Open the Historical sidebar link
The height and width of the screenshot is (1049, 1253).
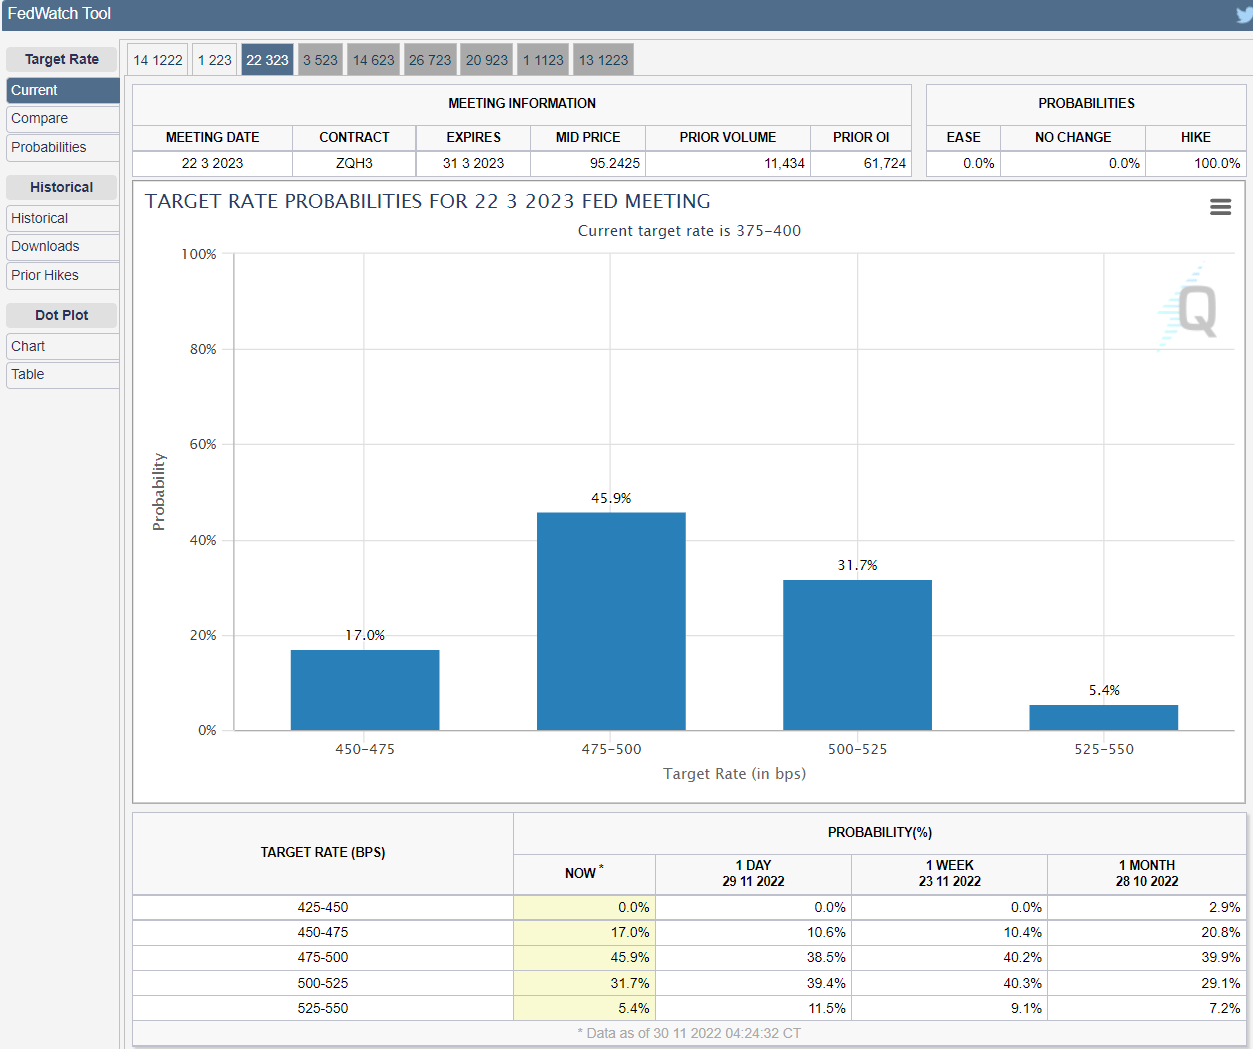63,218
